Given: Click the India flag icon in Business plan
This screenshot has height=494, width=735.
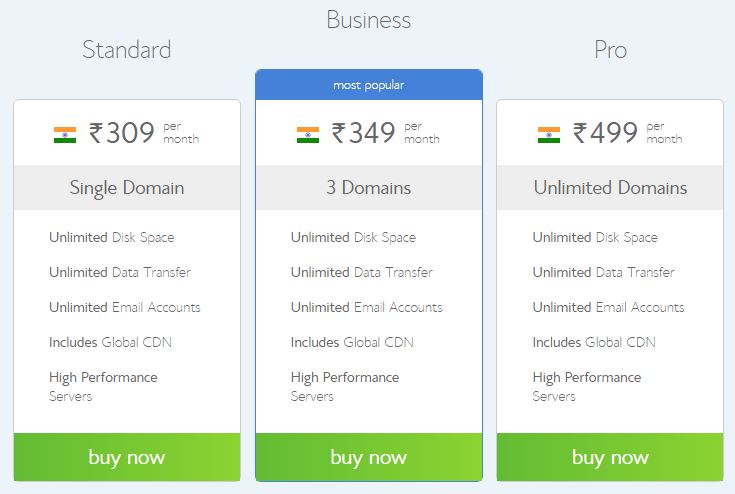Looking at the screenshot, I should coord(308,135).
